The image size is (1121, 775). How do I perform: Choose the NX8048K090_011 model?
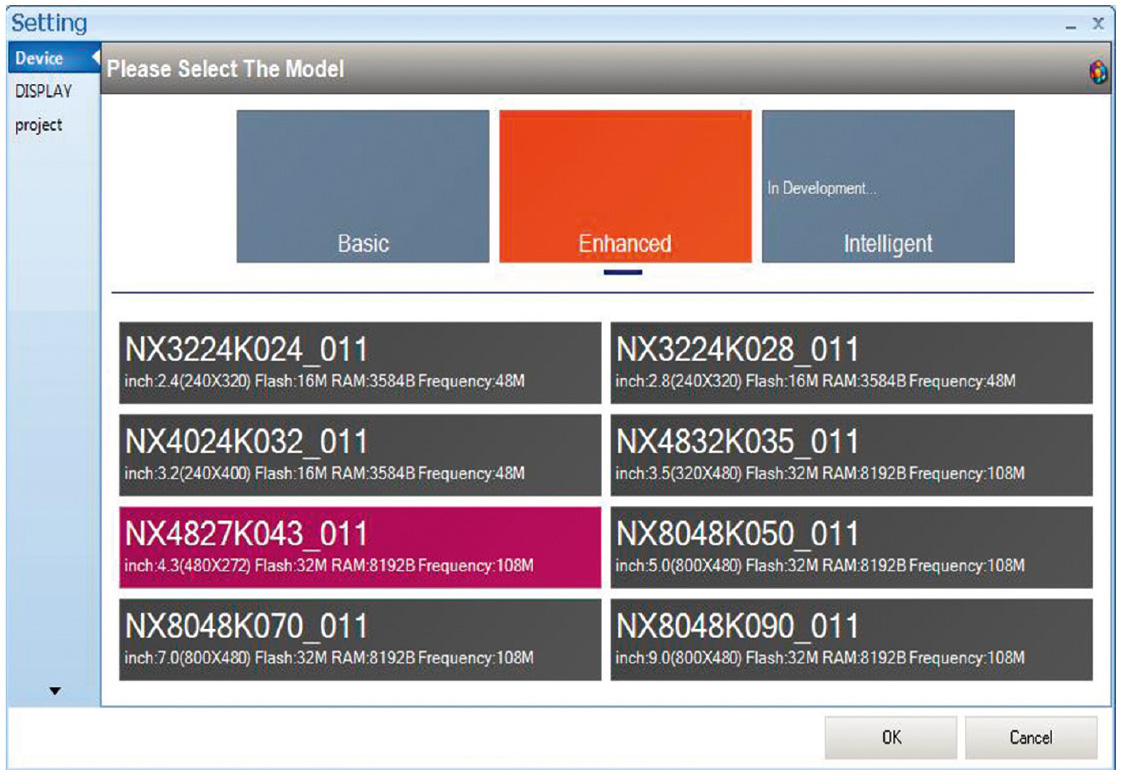pyautogui.click(x=851, y=639)
